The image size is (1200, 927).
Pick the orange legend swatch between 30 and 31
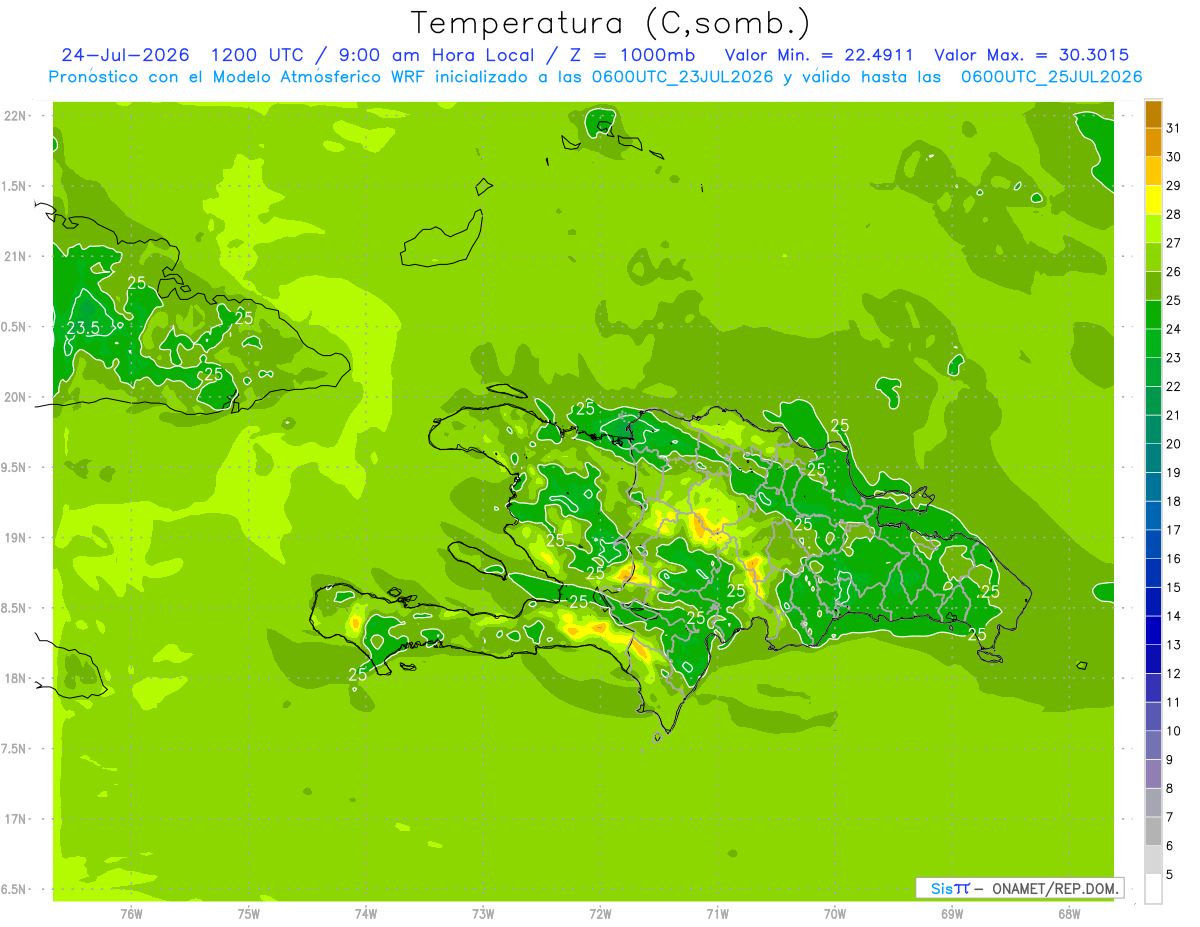click(x=1153, y=143)
